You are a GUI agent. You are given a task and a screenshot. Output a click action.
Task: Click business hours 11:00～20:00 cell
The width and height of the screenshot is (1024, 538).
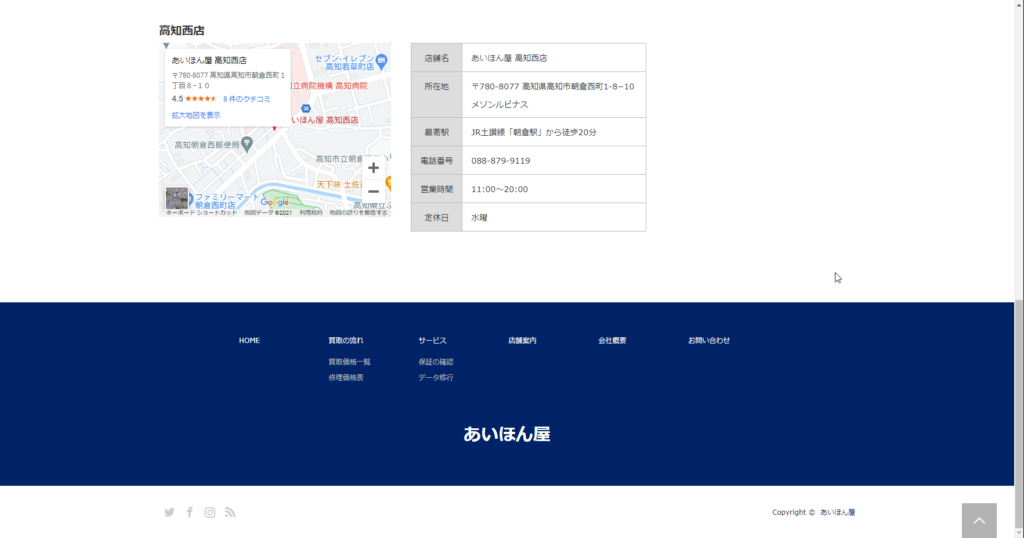click(554, 189)
